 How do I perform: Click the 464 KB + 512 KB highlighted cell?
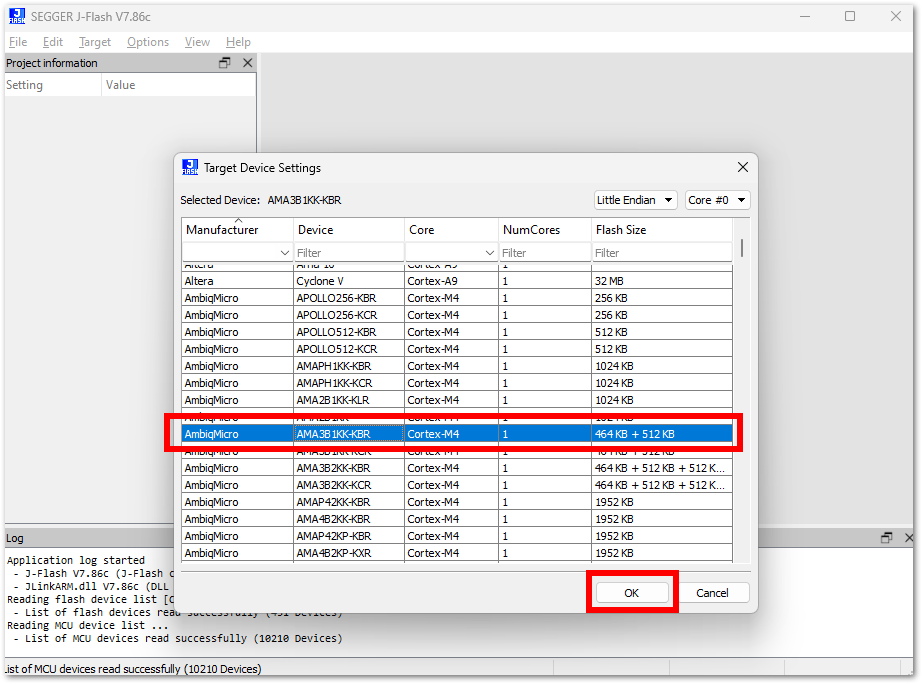(x=662, y=434)
